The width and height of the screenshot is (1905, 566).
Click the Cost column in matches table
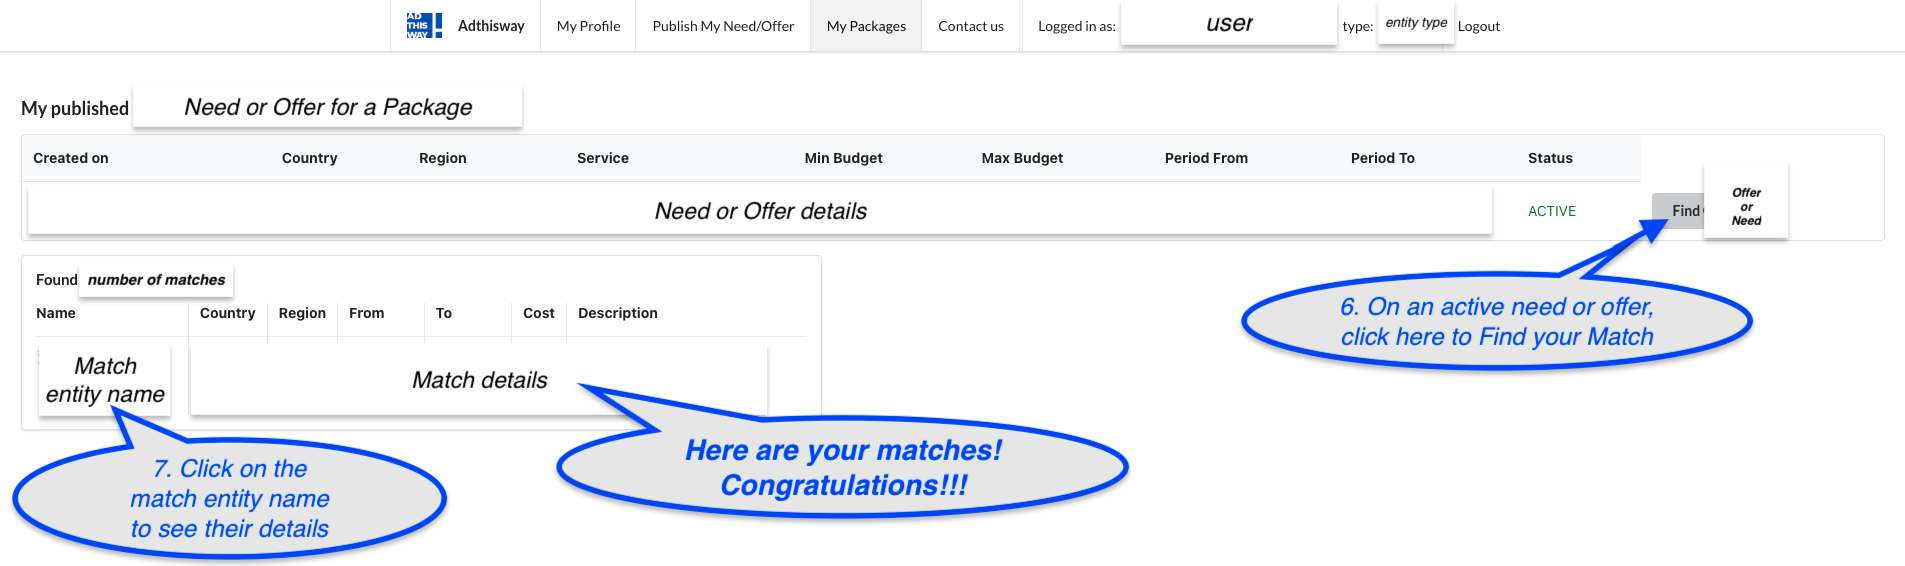539,313
